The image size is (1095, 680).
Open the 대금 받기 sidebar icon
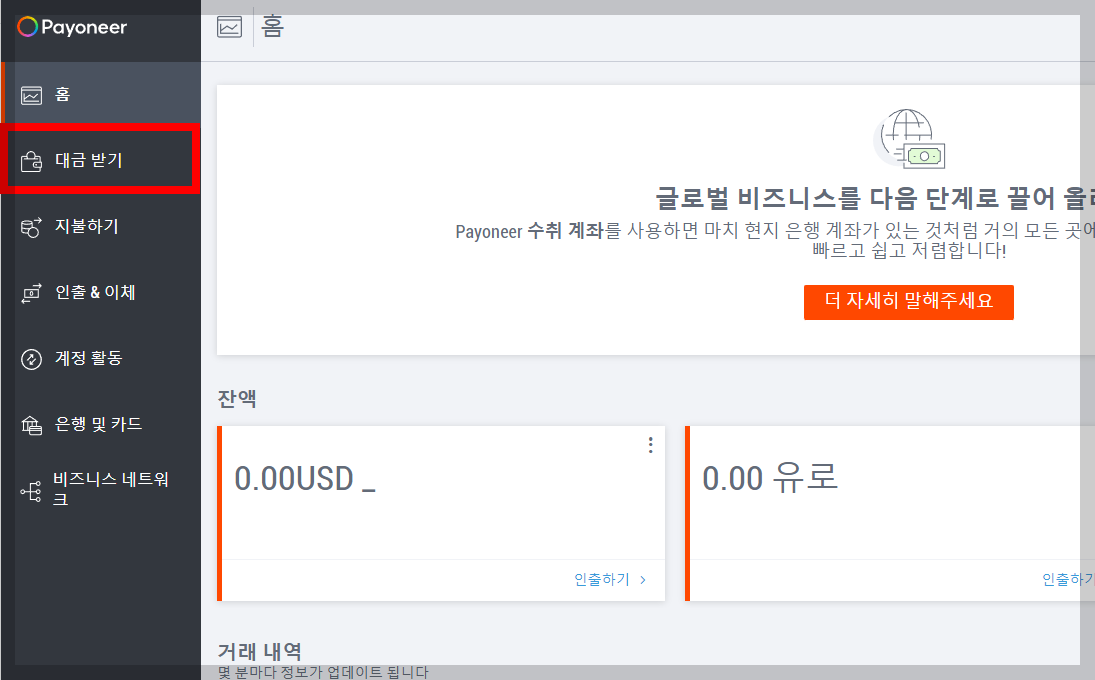(31, 159)
